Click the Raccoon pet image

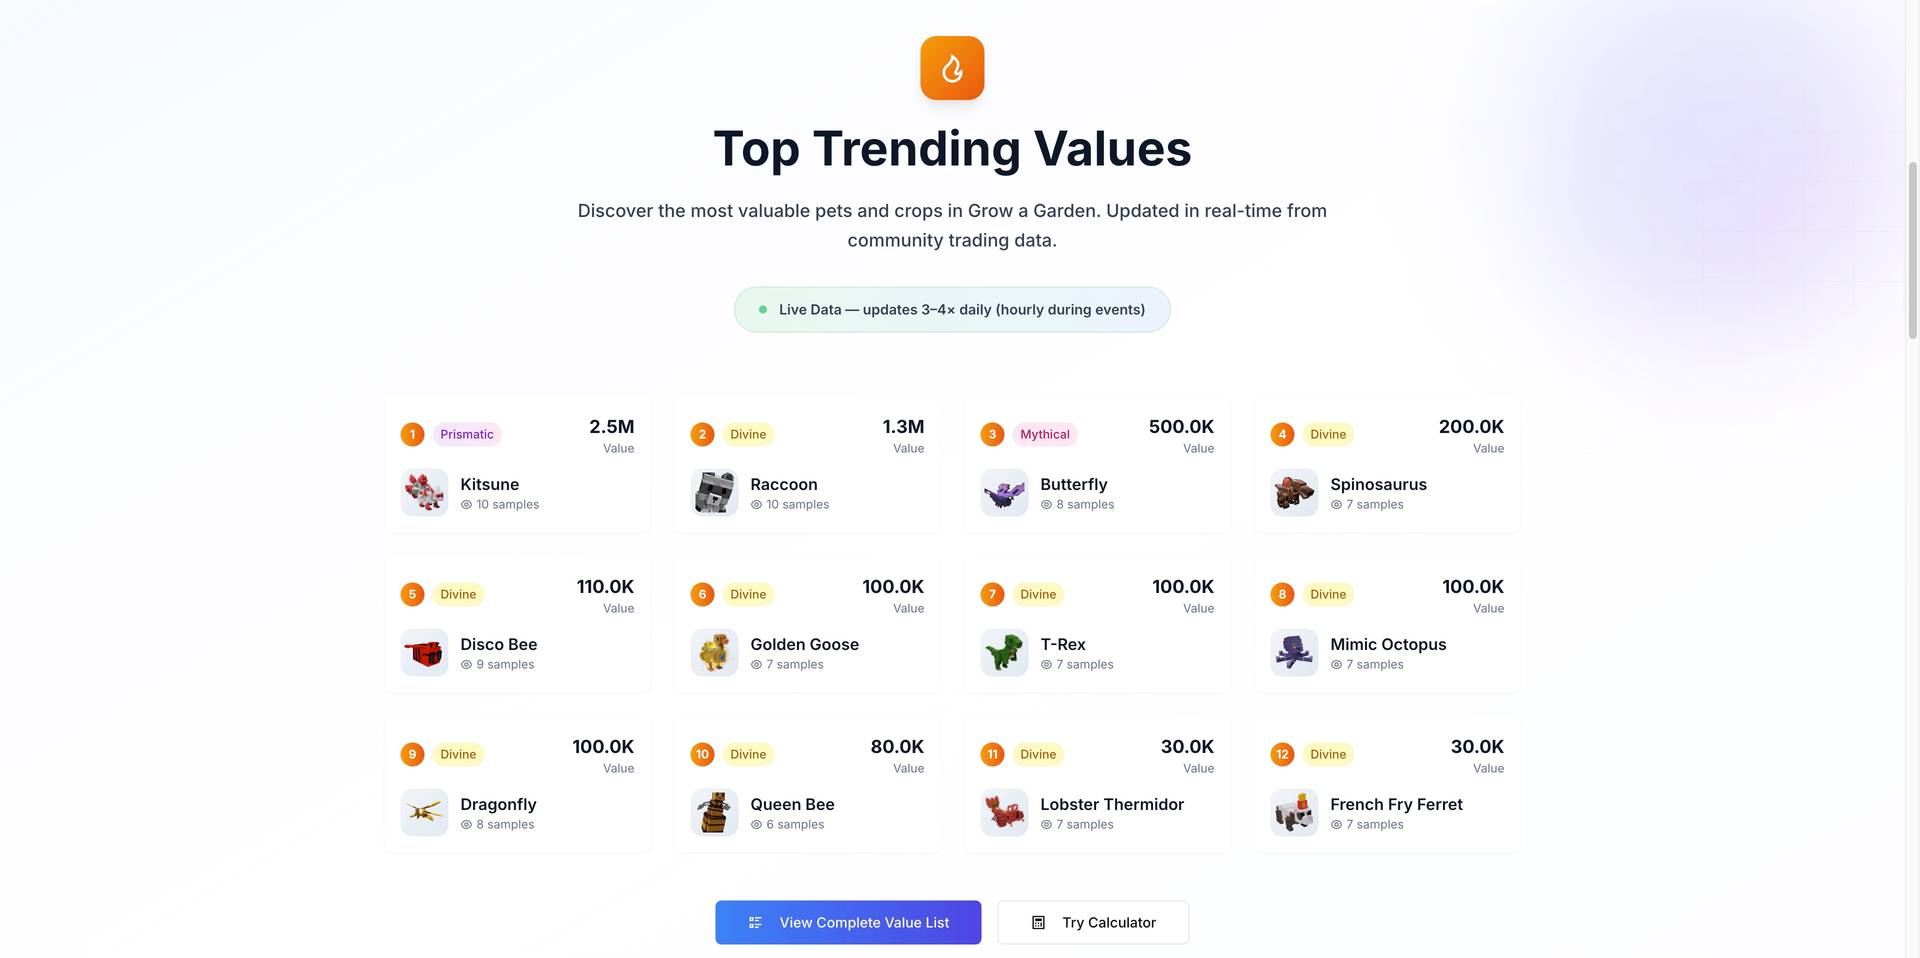point(714,493)
